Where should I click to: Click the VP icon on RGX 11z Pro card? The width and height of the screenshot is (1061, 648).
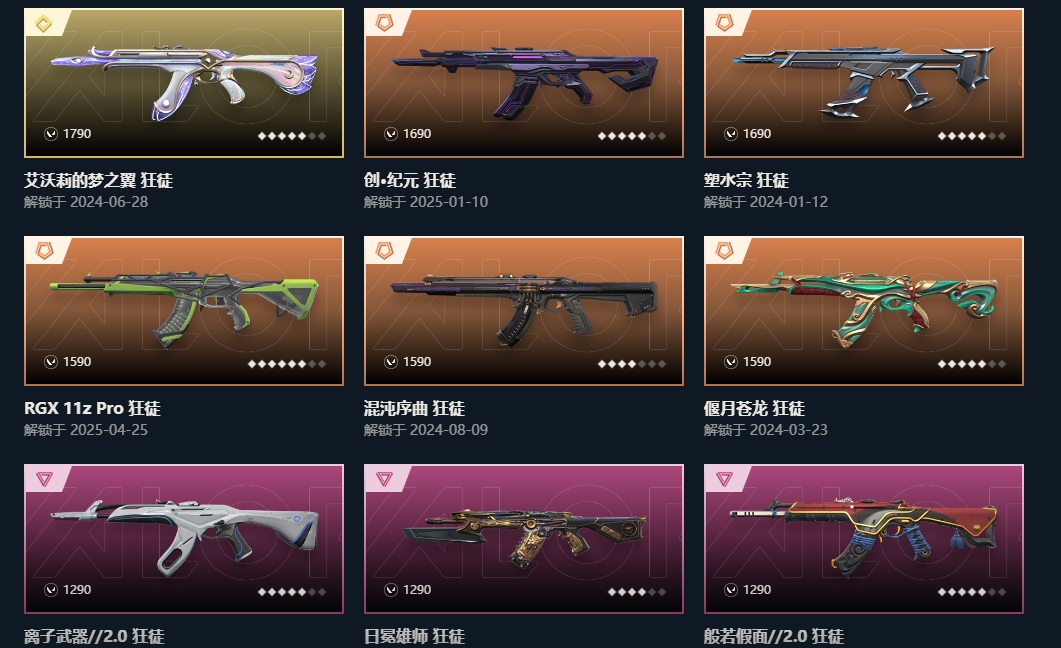51,362
